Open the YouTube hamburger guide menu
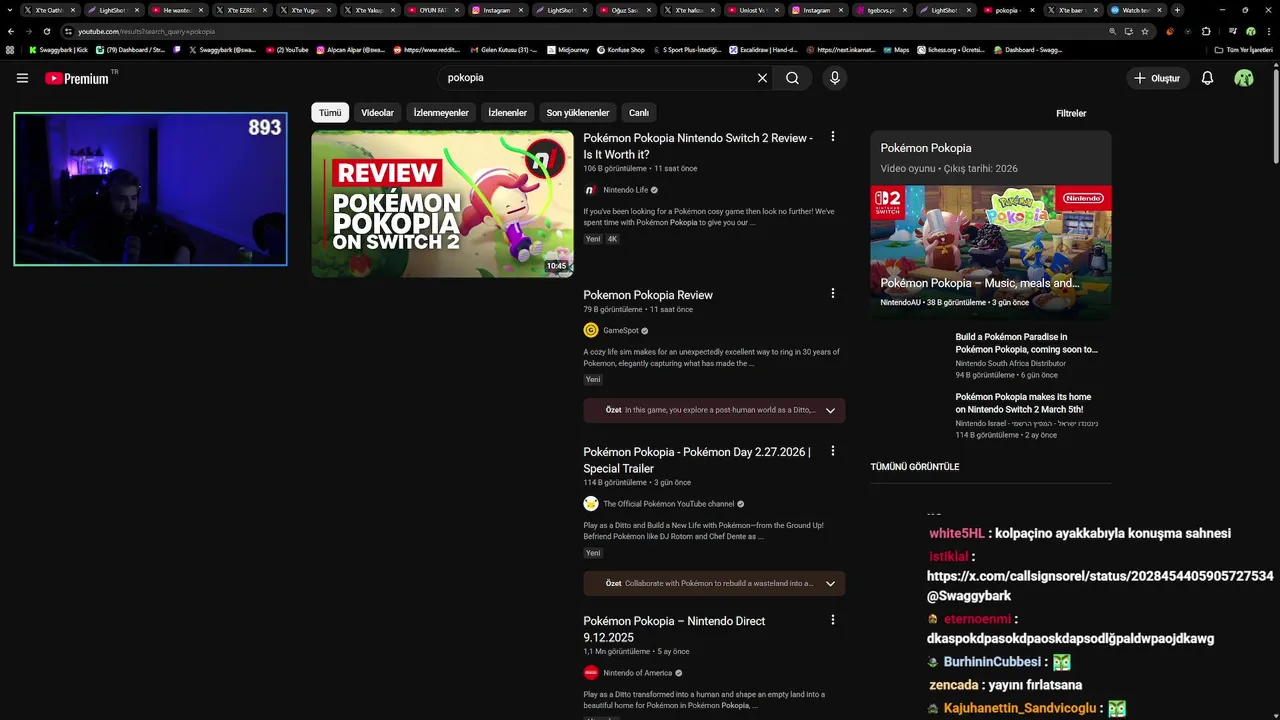This screenshot has width=1280, height=720. (22, 78)
